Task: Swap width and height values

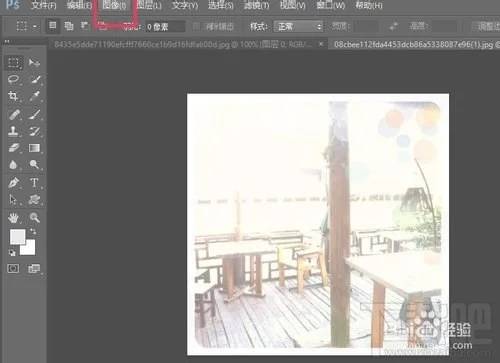Action: pos(394,26)
